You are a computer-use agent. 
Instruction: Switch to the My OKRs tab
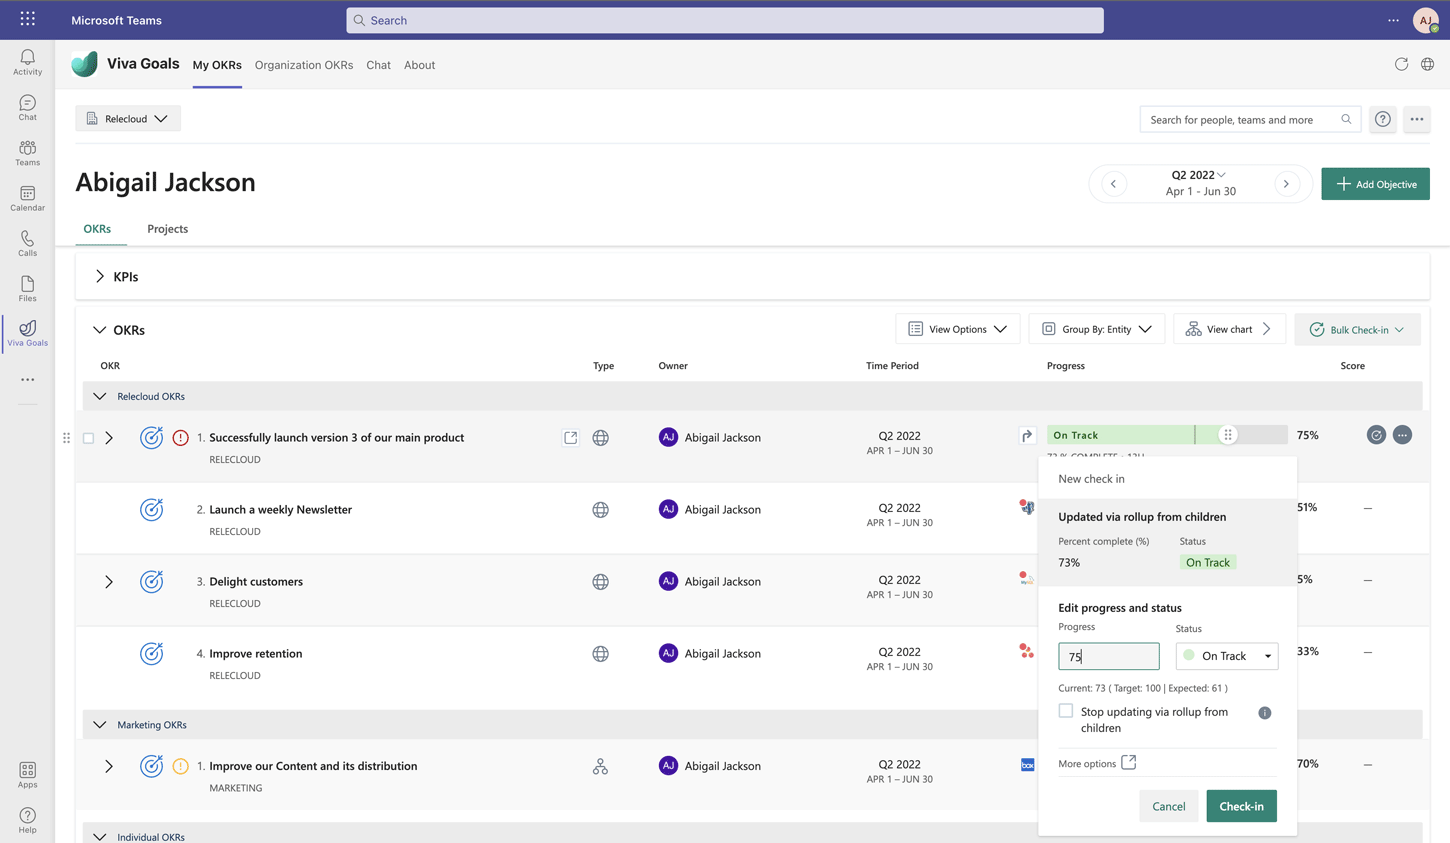(217, 65)
